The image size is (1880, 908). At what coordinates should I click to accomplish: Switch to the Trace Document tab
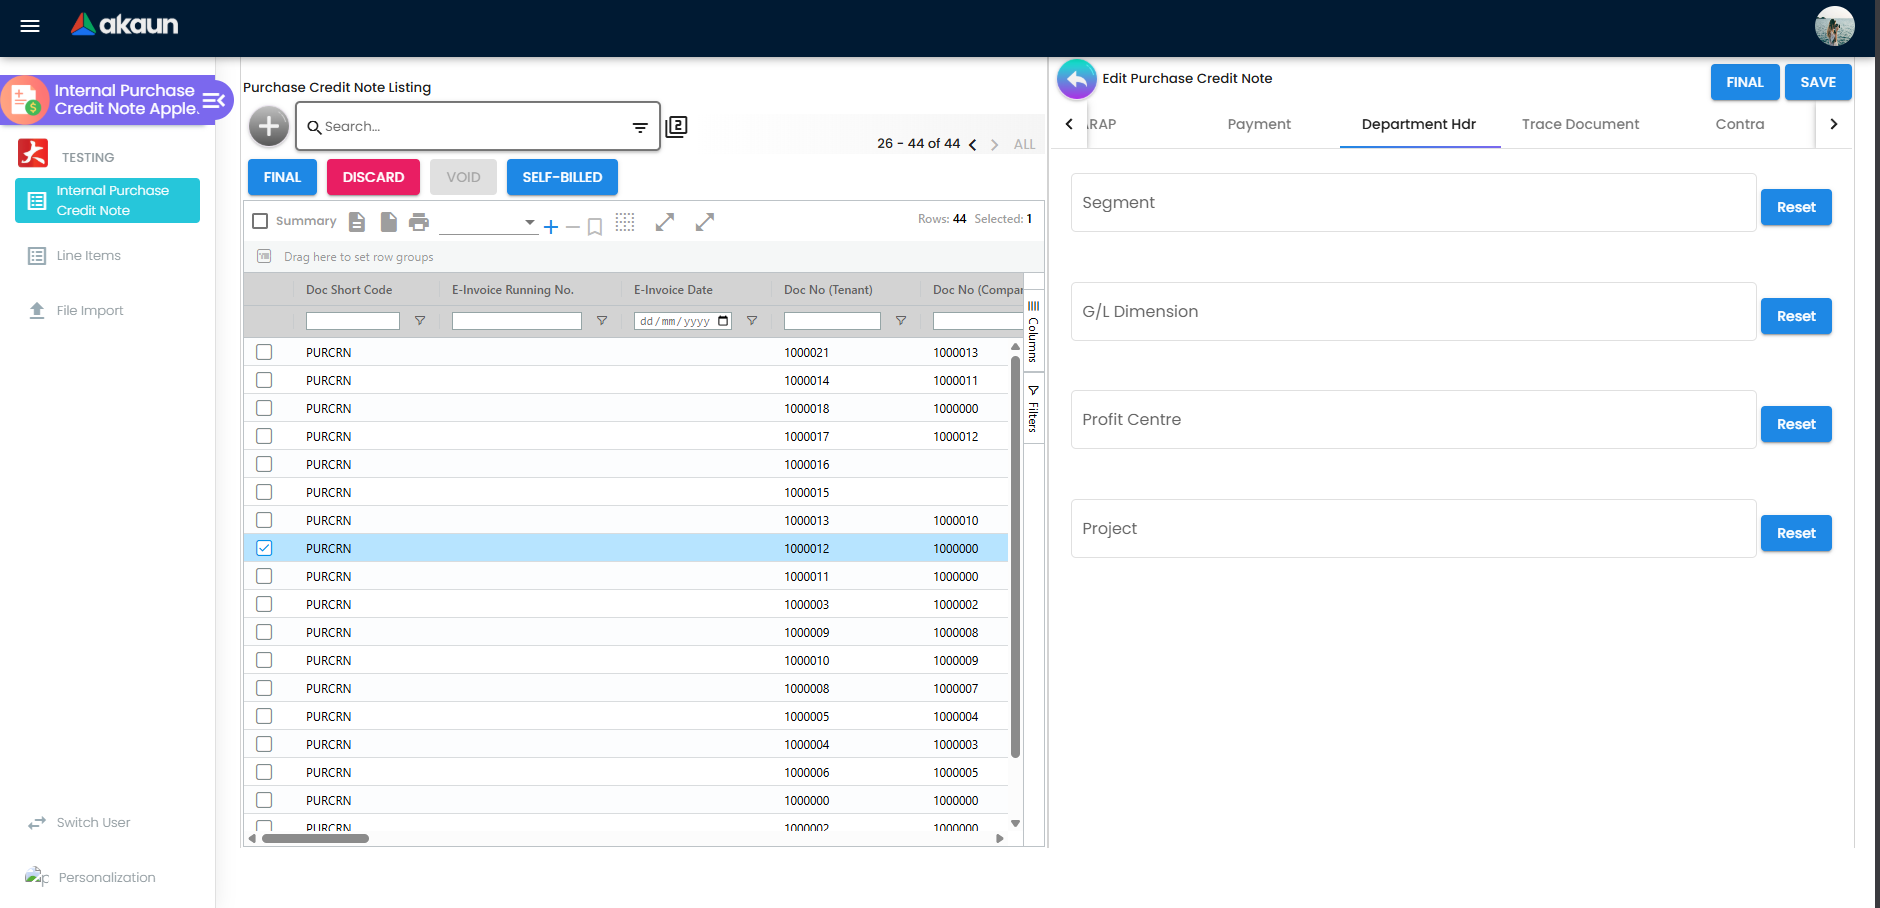pyautogui.click(x=1580, y=124)
